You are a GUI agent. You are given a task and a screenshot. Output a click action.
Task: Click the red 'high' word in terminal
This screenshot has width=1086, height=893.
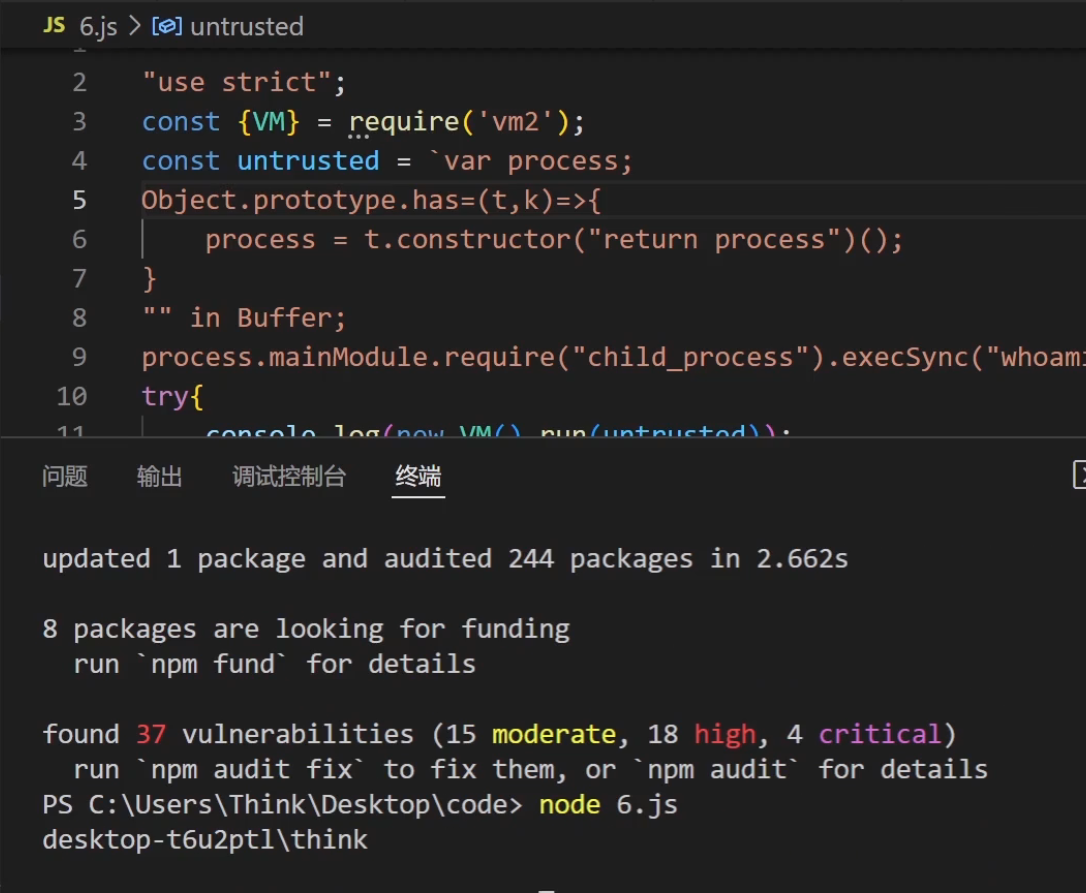point(725,734)
